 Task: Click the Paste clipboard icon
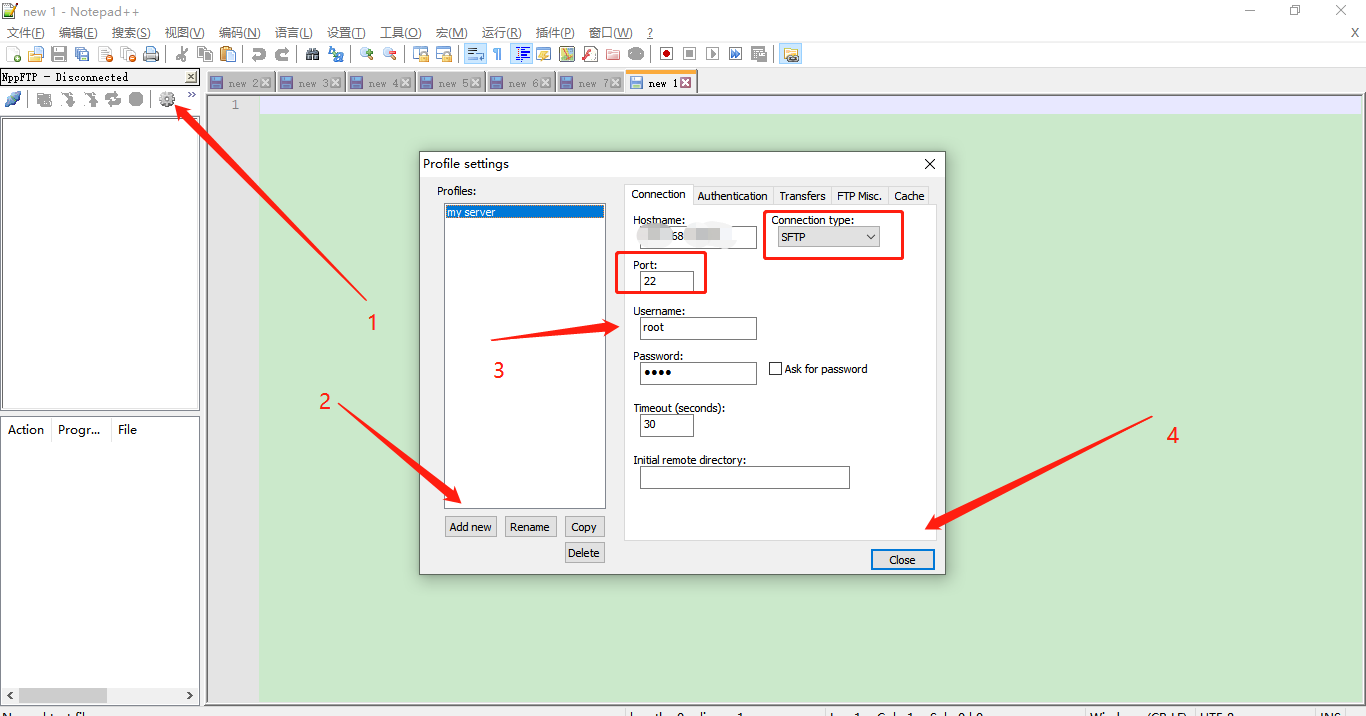tap(228, 54)
